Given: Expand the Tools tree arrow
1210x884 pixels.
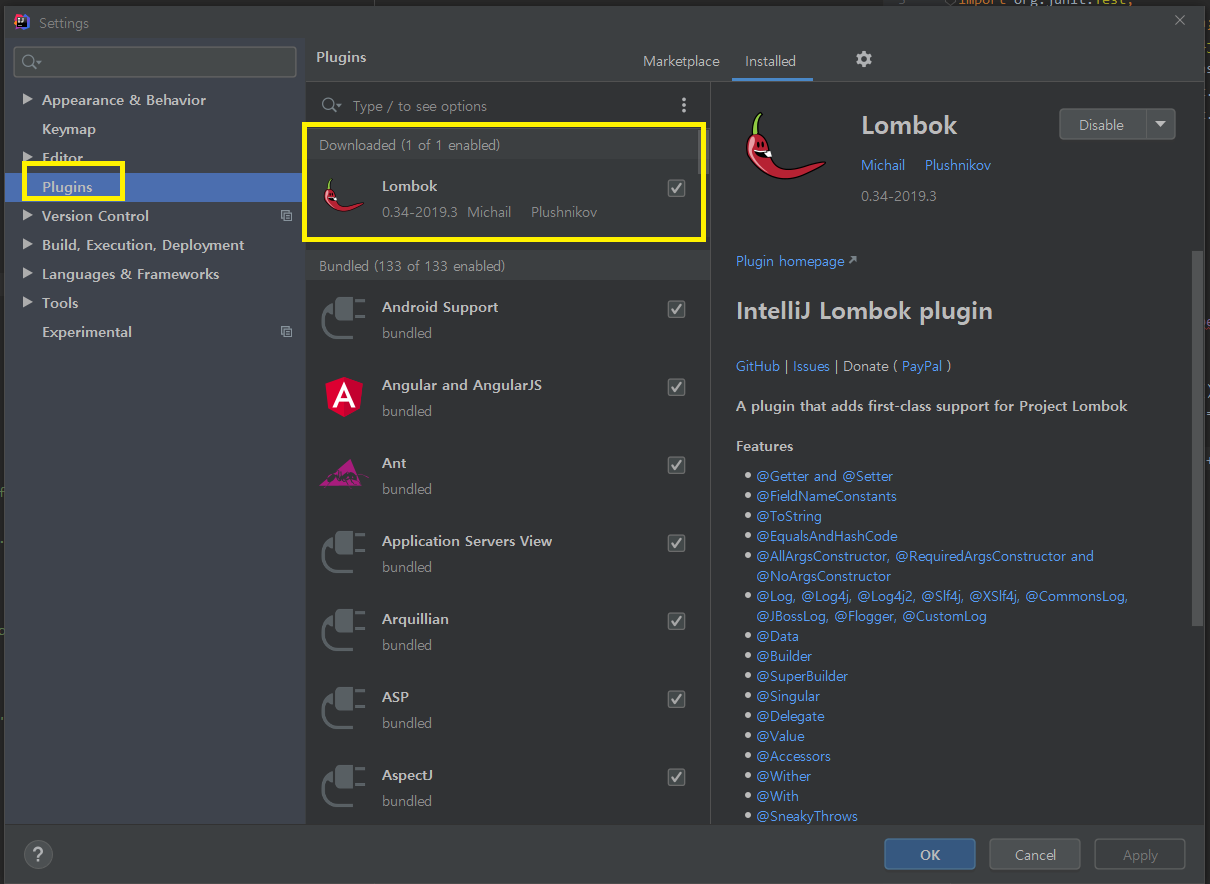Looking at the screenshot, I should 27,303.
